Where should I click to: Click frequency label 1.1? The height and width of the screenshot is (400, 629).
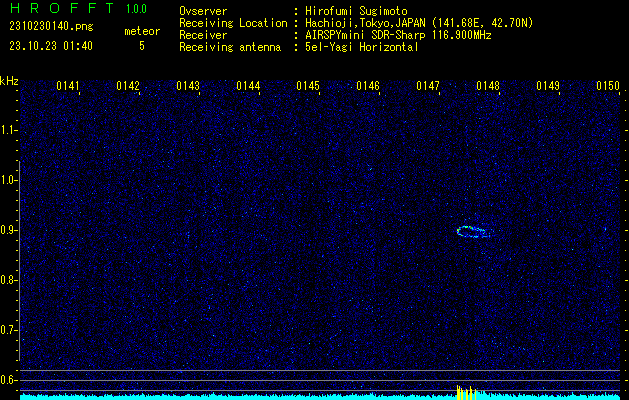tap(8, 130)
